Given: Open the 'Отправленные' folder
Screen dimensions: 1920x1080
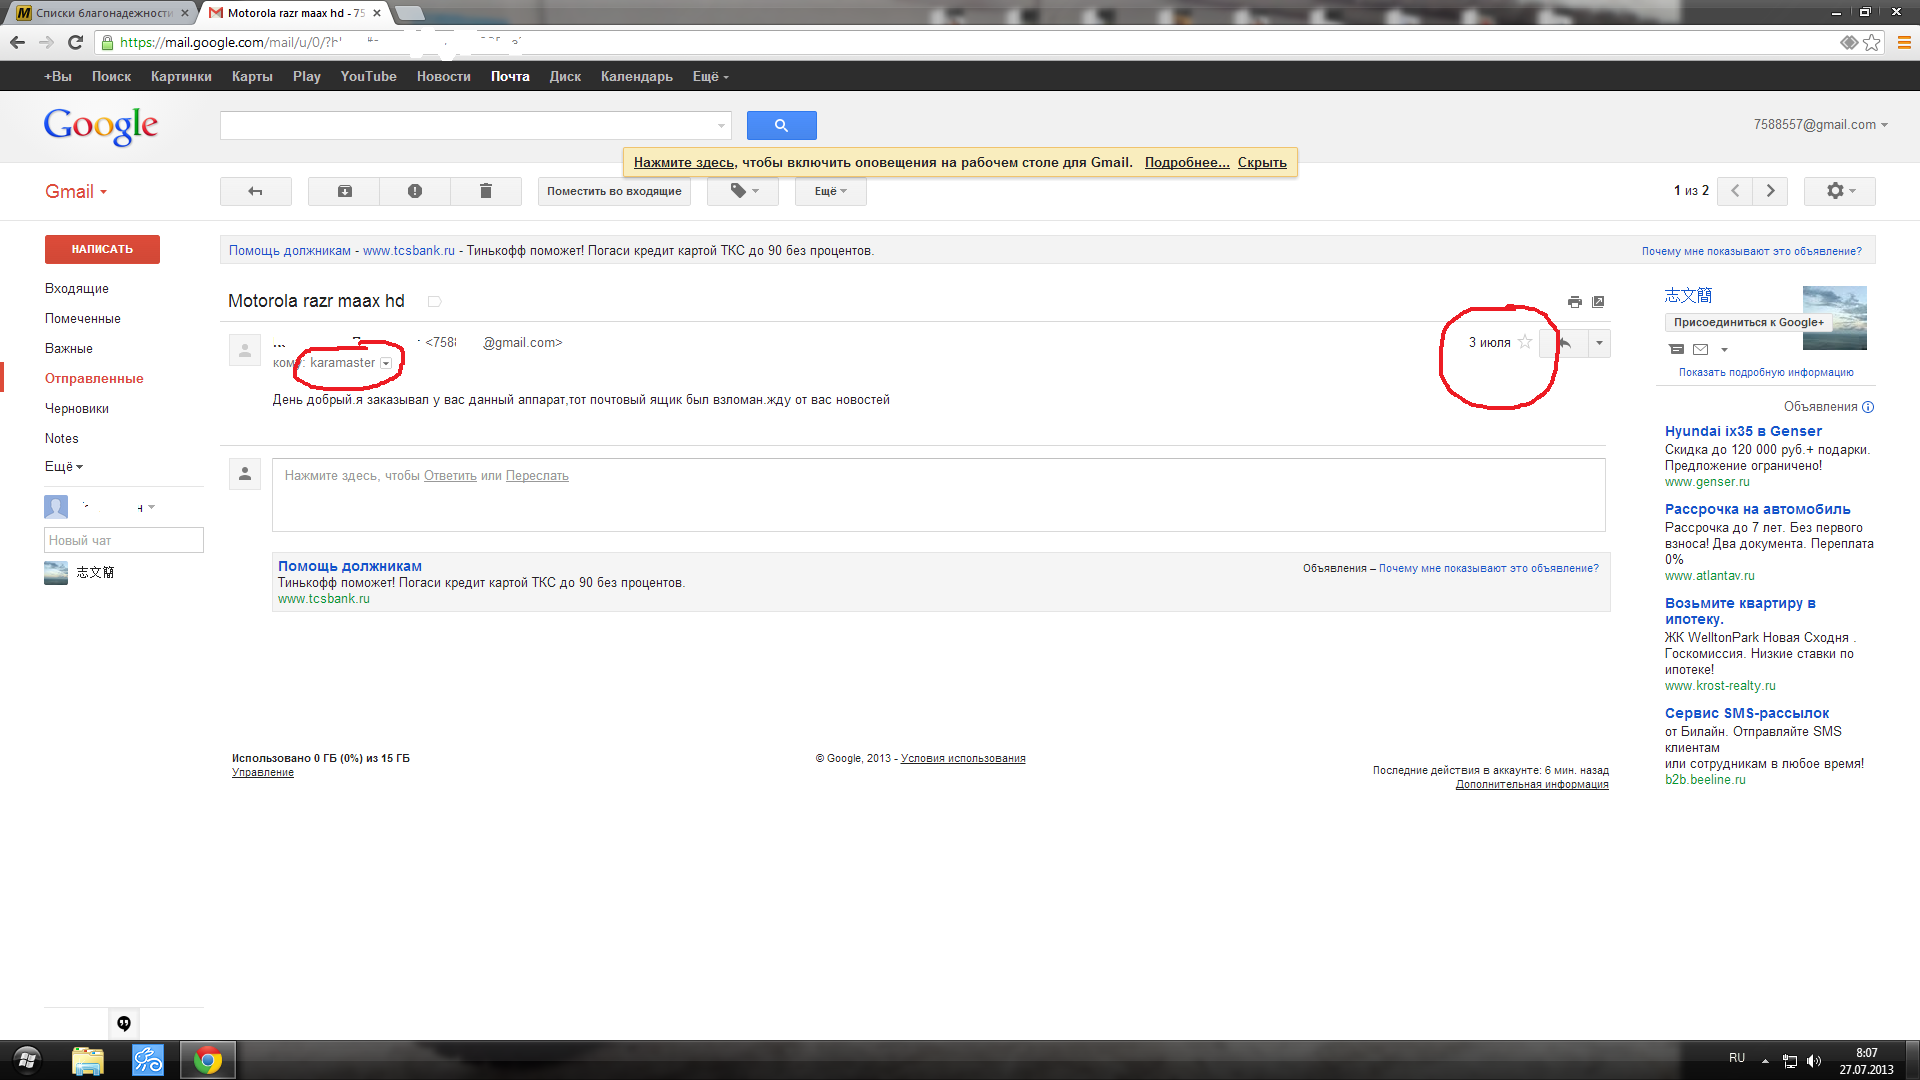Looking at the screenshot, I should coord(94,378).
